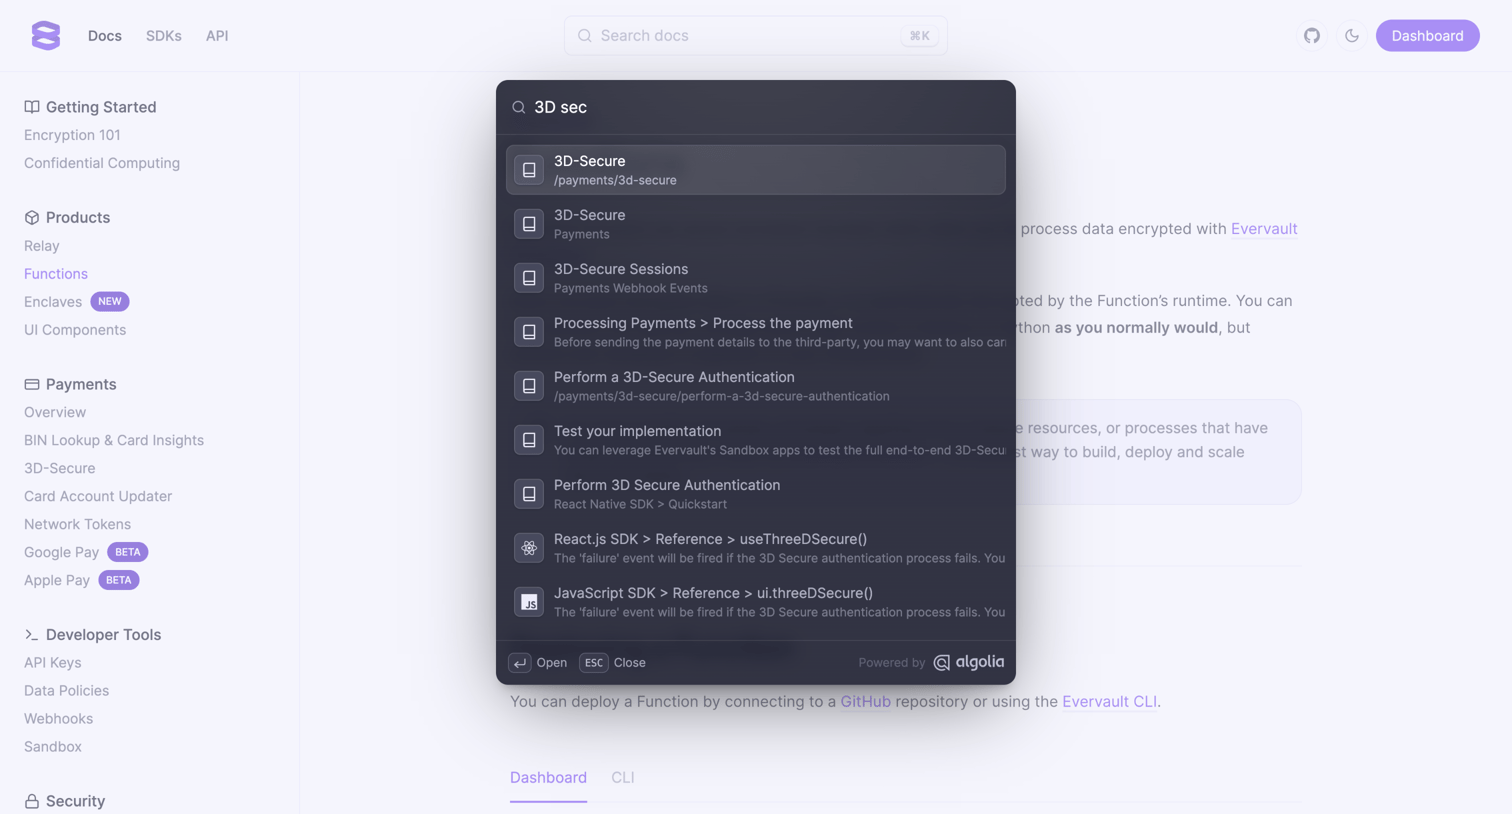Image resolution: width=1512 pixels, height=814 pixels.
Task: Open Enclaves in sidebar
Action: pos(53,302)
